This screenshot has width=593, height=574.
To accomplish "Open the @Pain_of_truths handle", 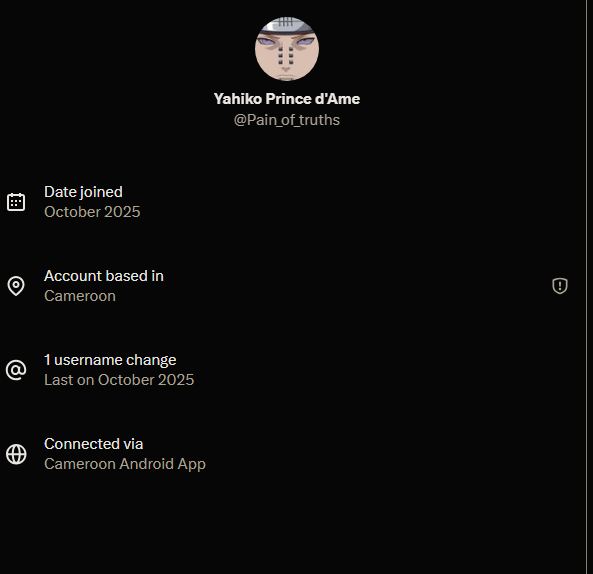I will [x=287, y=120].
